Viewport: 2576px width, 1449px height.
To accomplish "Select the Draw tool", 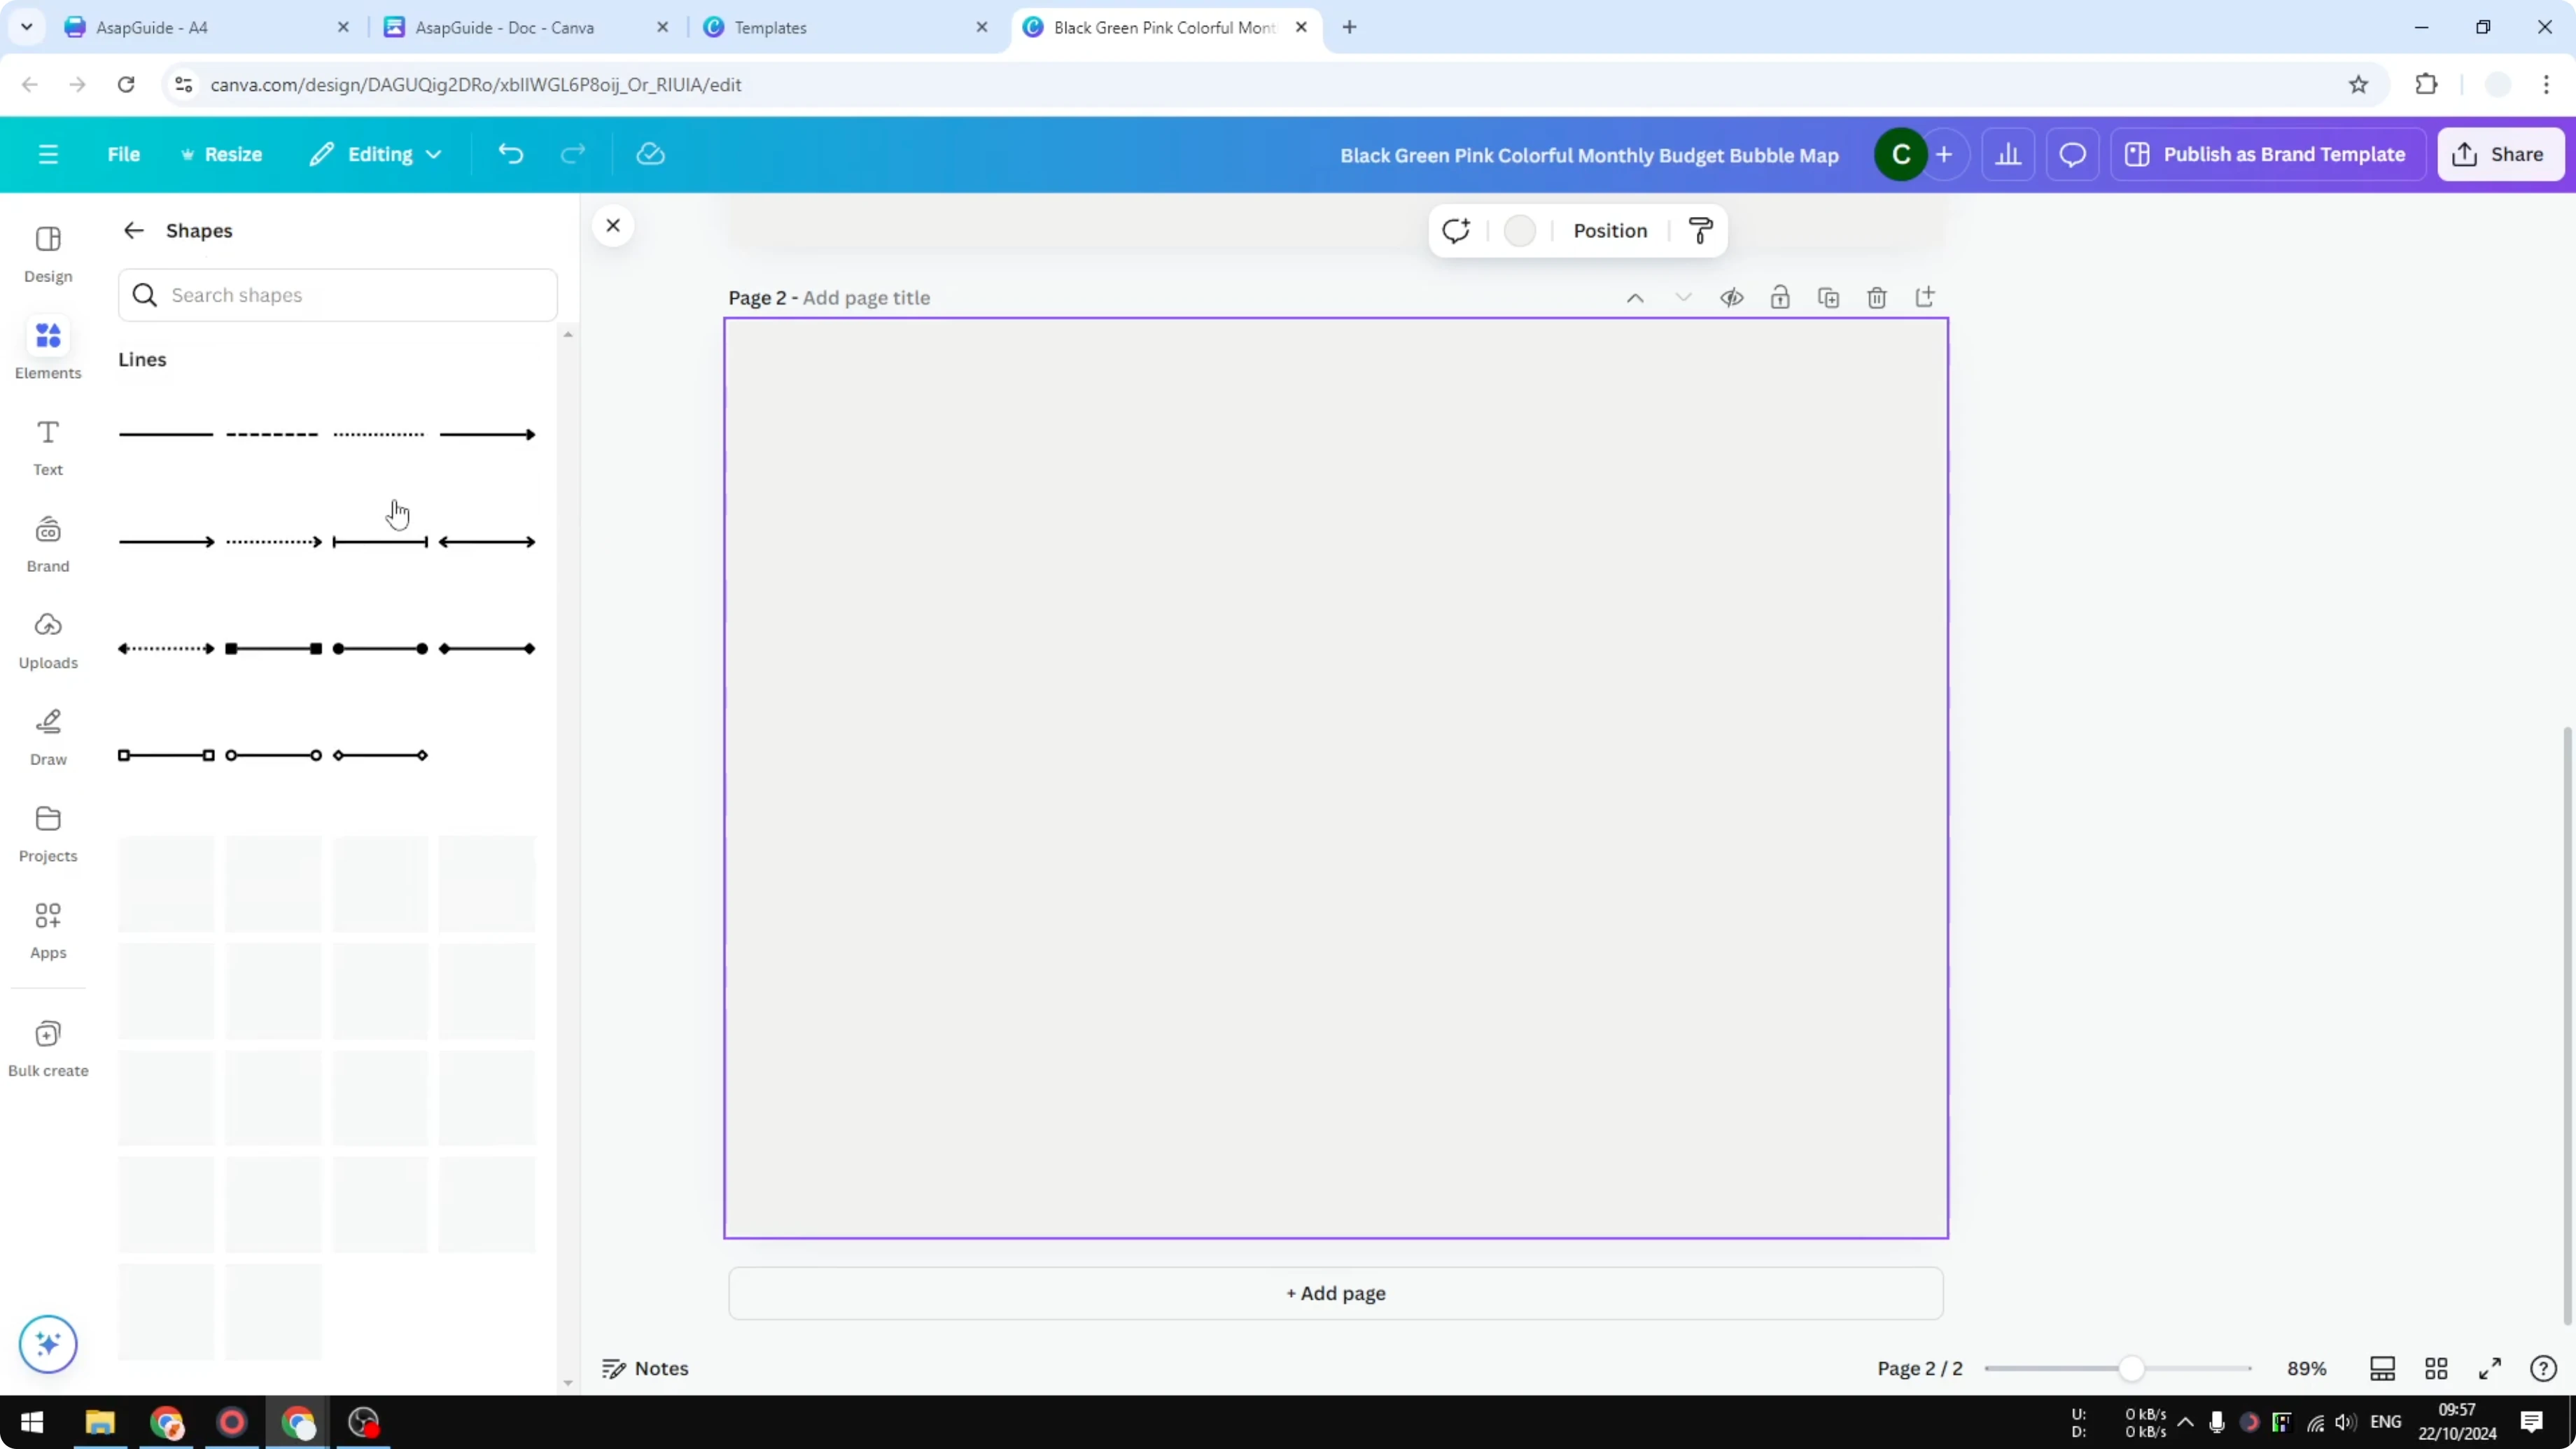I will (x=47, y=736).
